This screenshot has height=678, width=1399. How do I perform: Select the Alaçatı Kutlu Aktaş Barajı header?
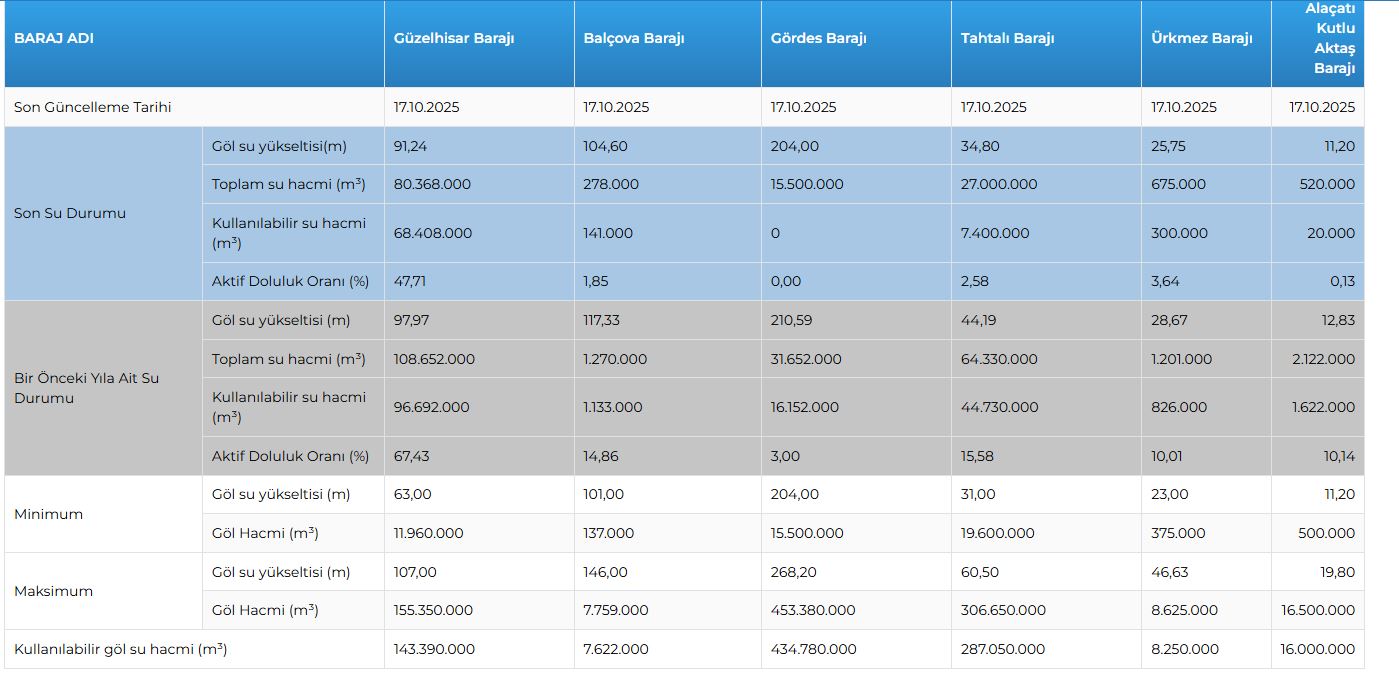(1330, 39)
